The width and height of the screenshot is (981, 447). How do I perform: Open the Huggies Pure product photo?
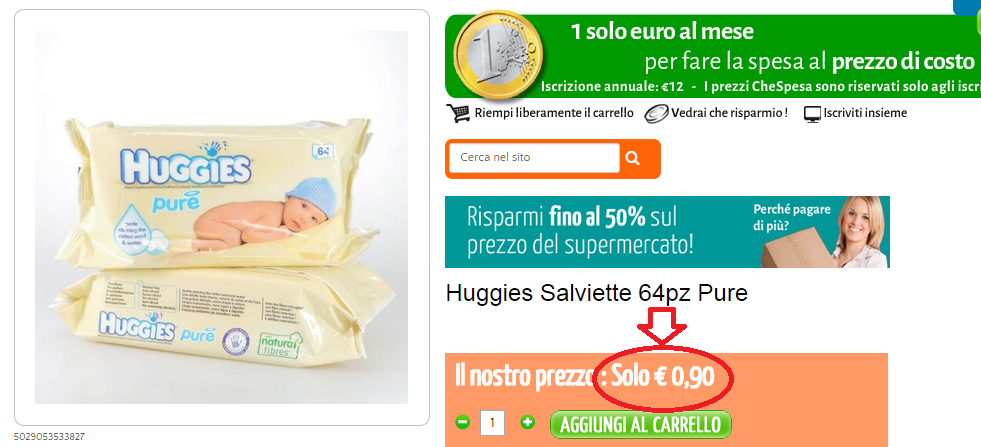point(221,217)
